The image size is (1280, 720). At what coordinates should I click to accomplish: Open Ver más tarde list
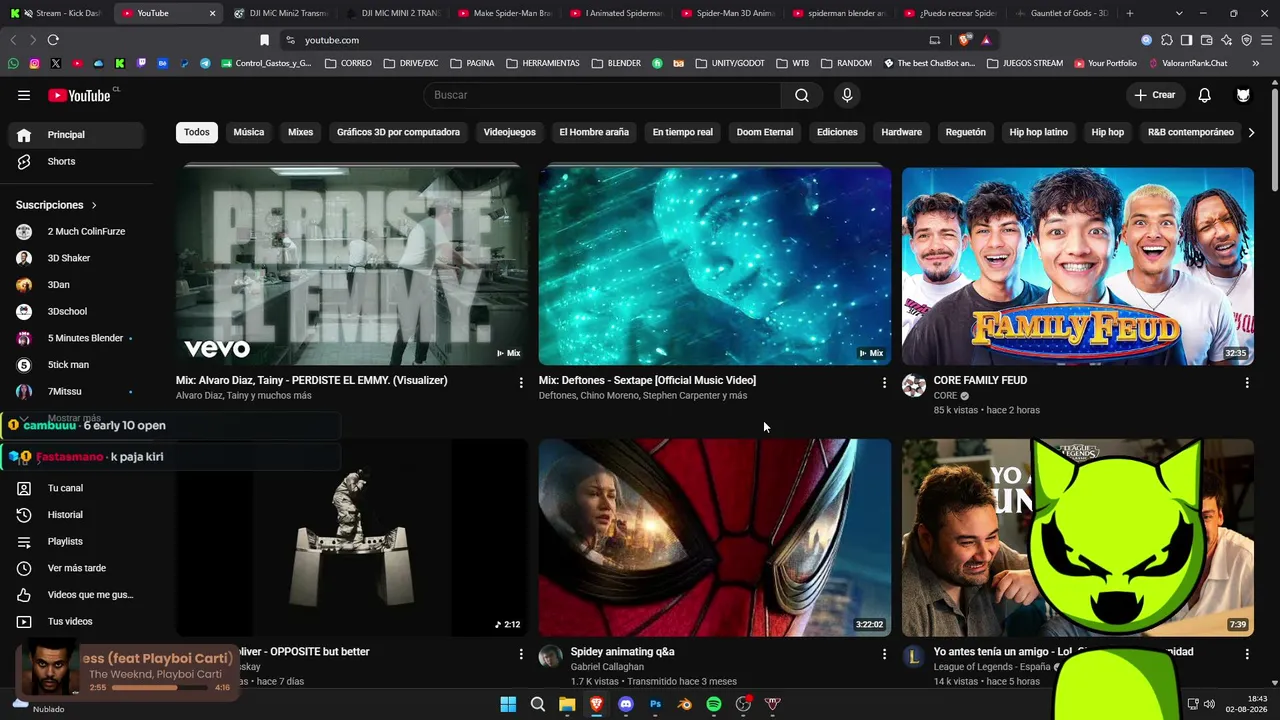point(76,568)
